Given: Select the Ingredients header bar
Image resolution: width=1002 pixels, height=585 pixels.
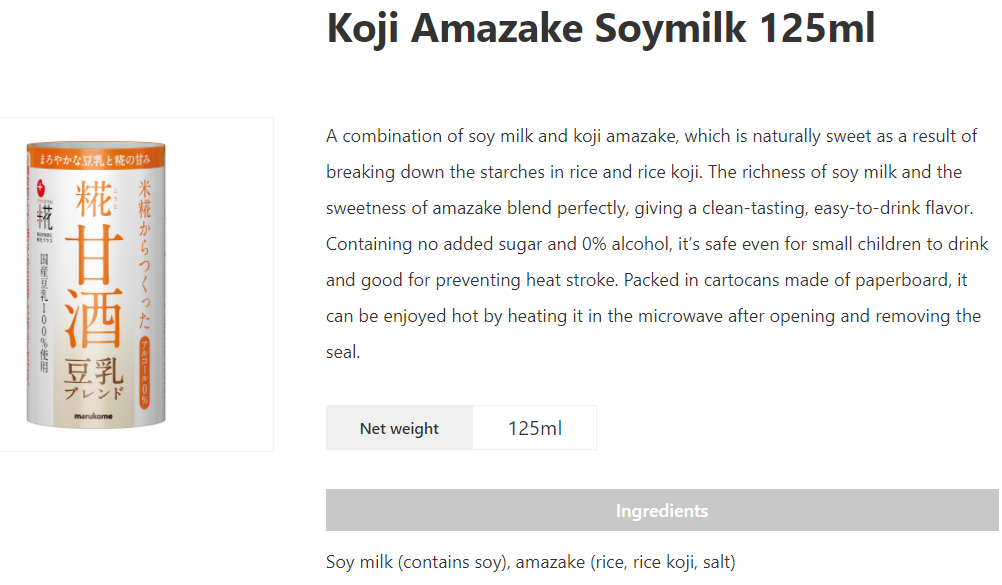Looking at the screenshot, I should click(662, 510).
